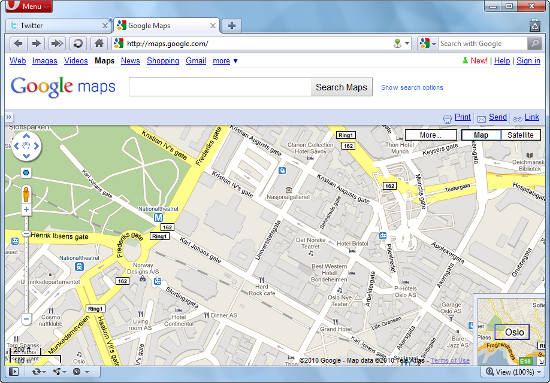Switch to the Twitter tab
Image resolution: width=550 pixels, height=383 pixels.
click(58, 26)
